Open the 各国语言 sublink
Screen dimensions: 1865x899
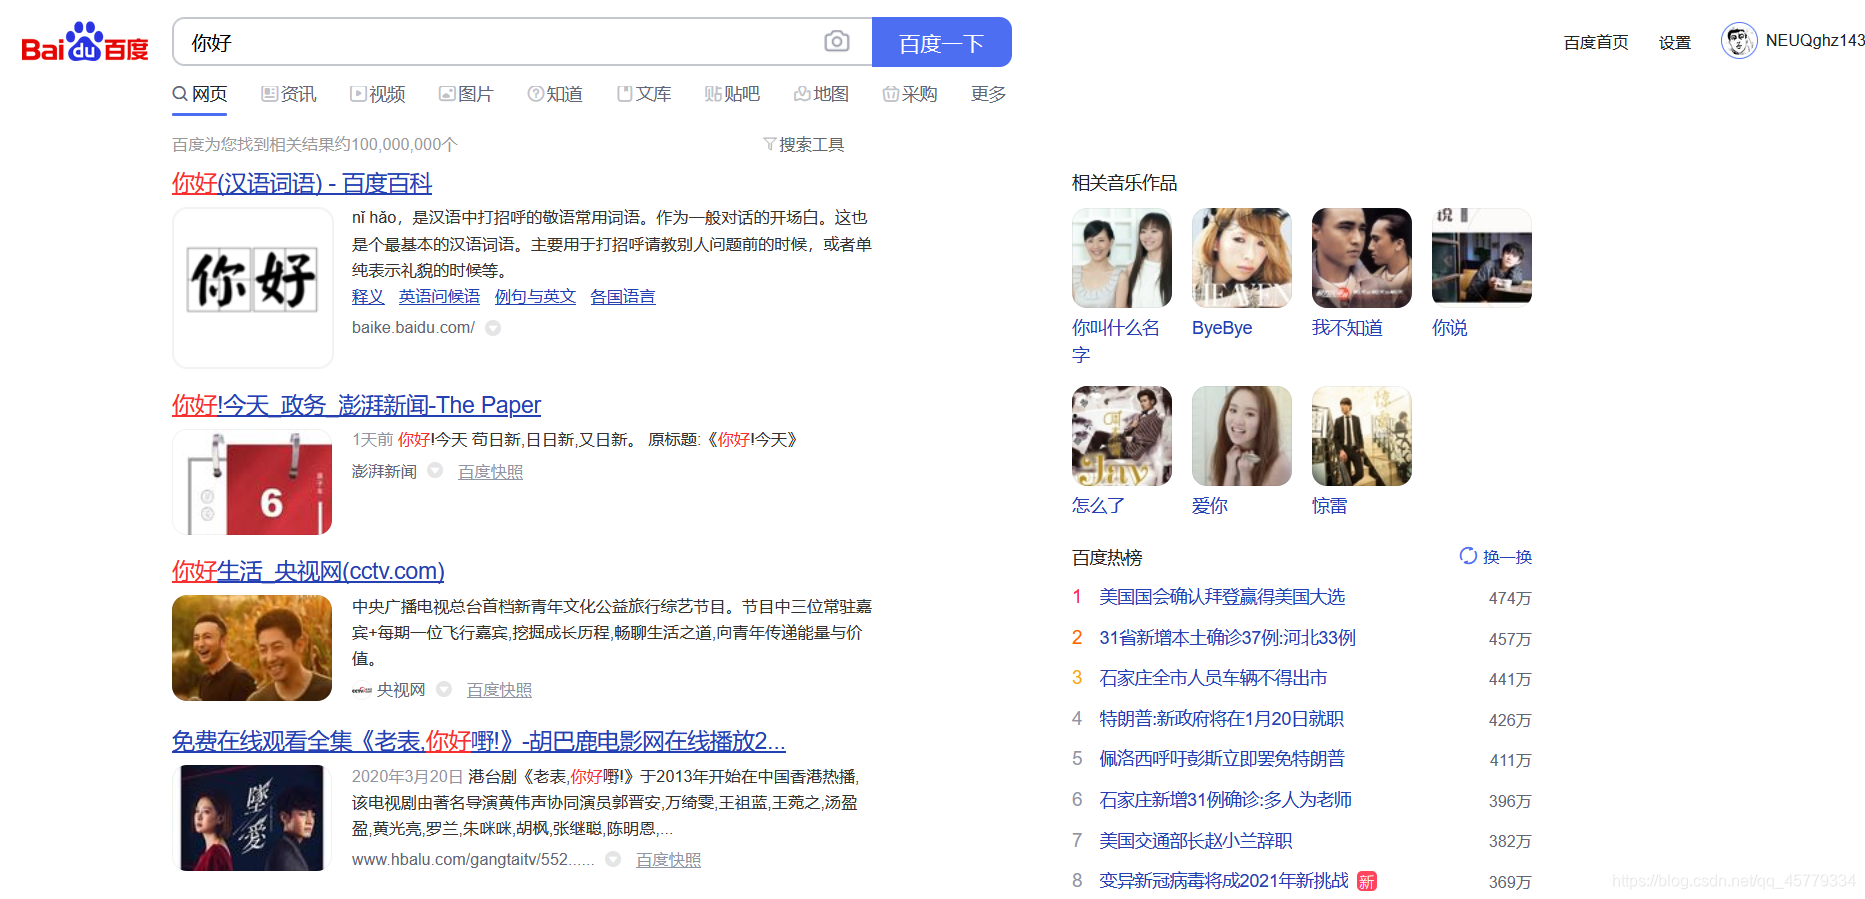623,297
